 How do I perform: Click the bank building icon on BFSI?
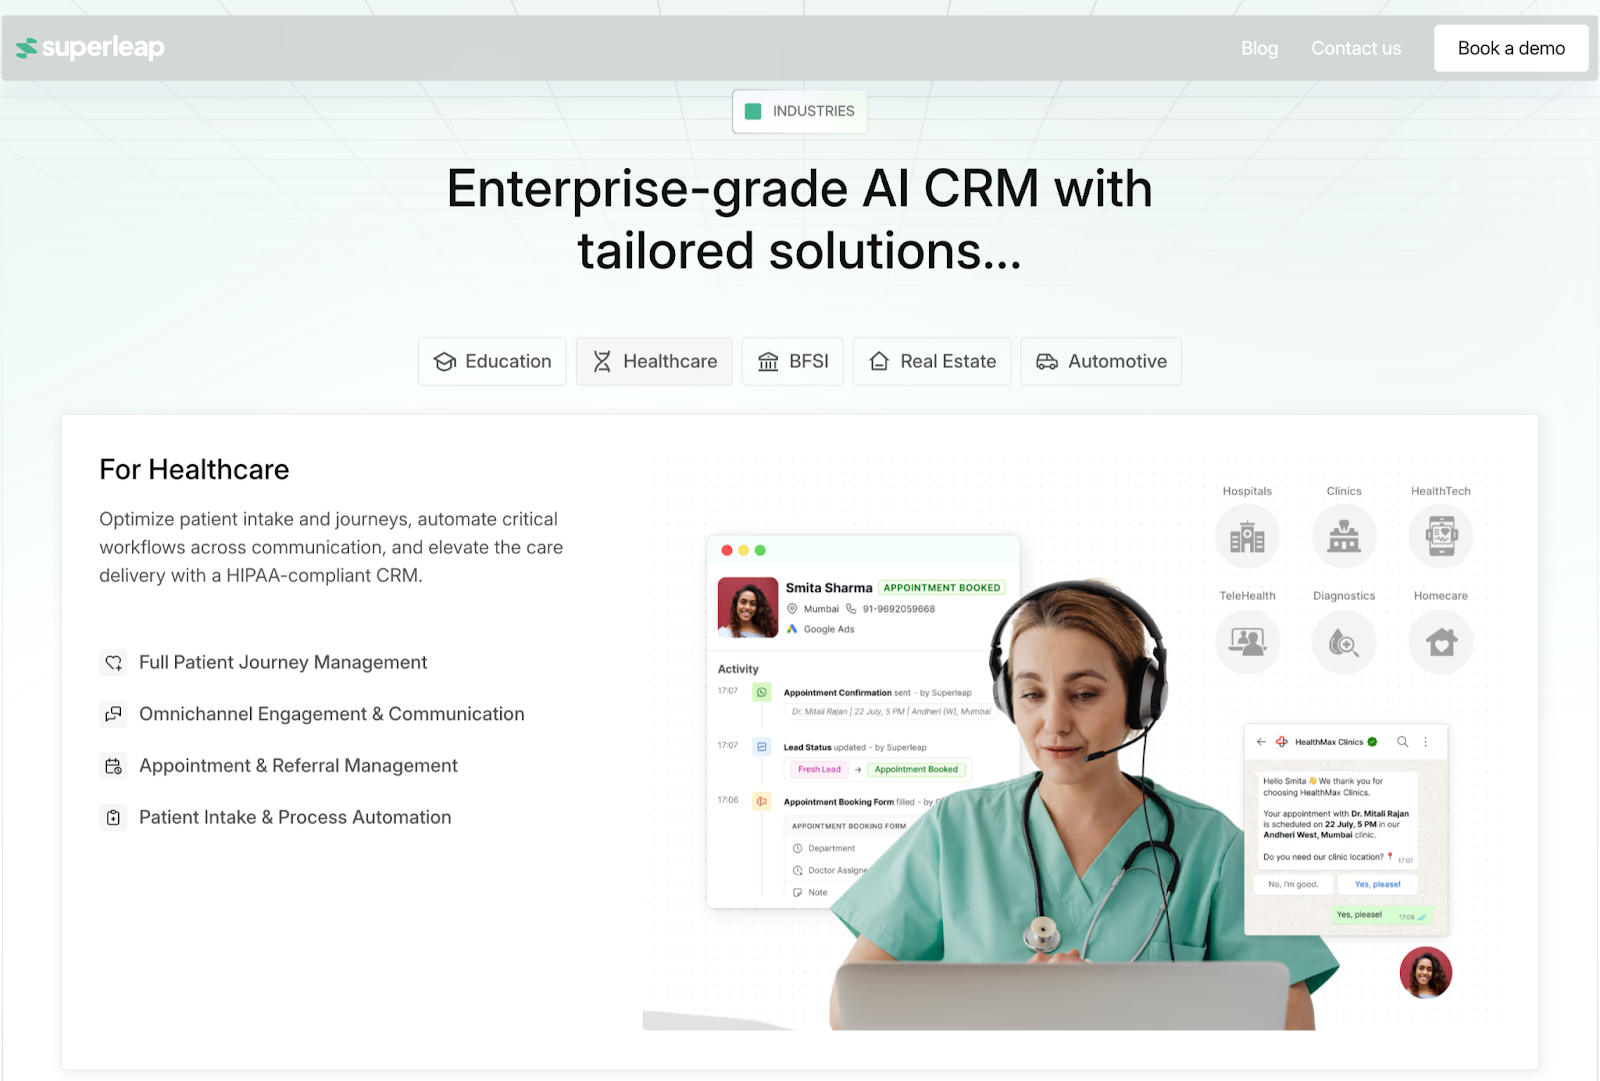(x=768, y=362)
